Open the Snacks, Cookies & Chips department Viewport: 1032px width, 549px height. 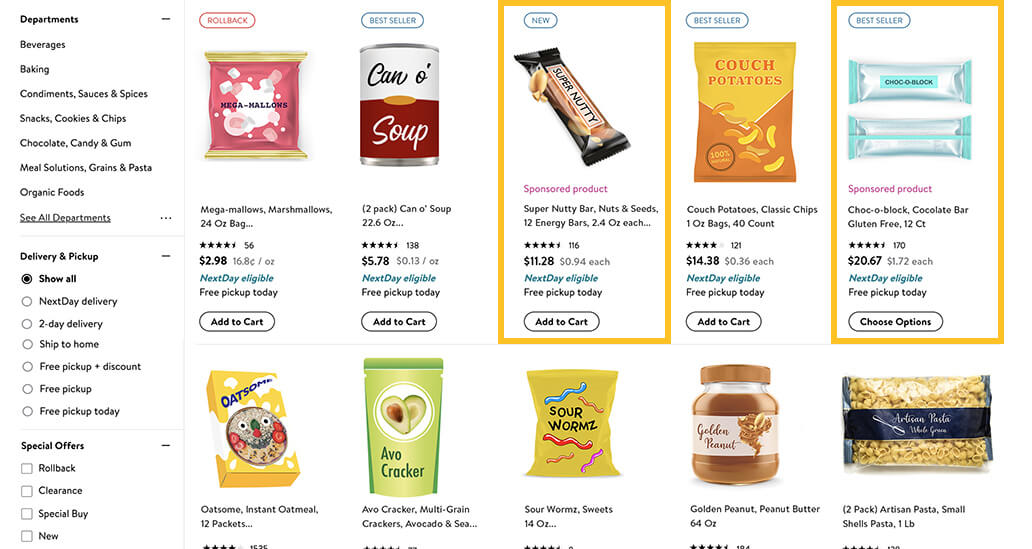pyautogui.click(x=73, y=118)
